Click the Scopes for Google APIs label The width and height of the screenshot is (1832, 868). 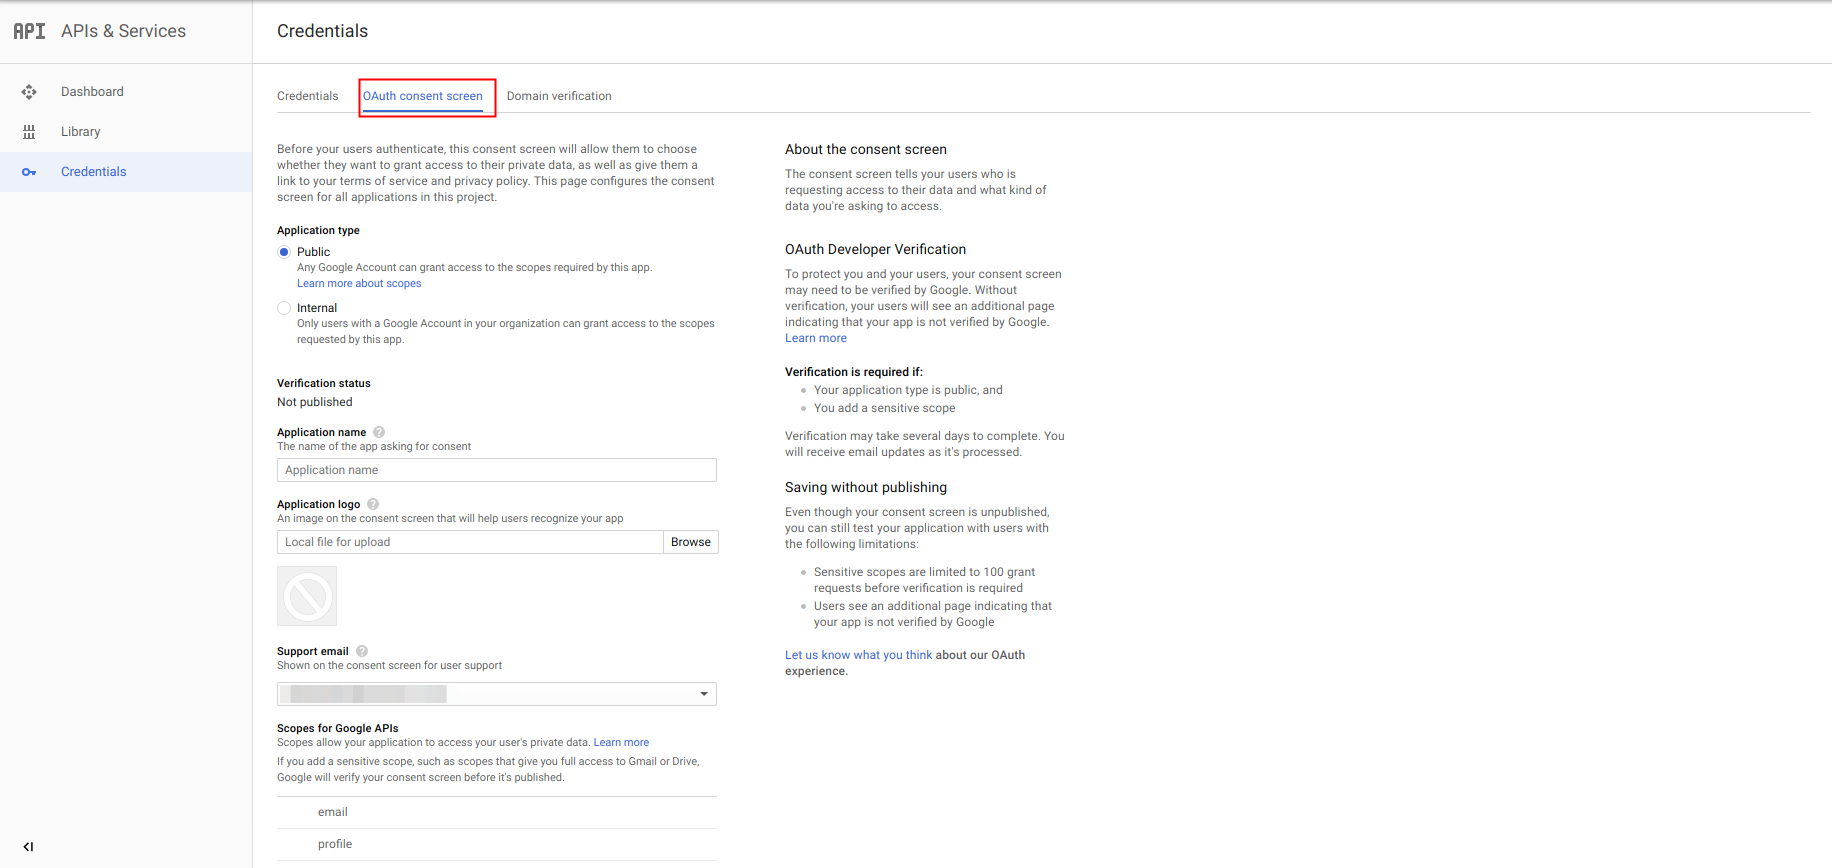pyautogui.click(x=338, y=728)
